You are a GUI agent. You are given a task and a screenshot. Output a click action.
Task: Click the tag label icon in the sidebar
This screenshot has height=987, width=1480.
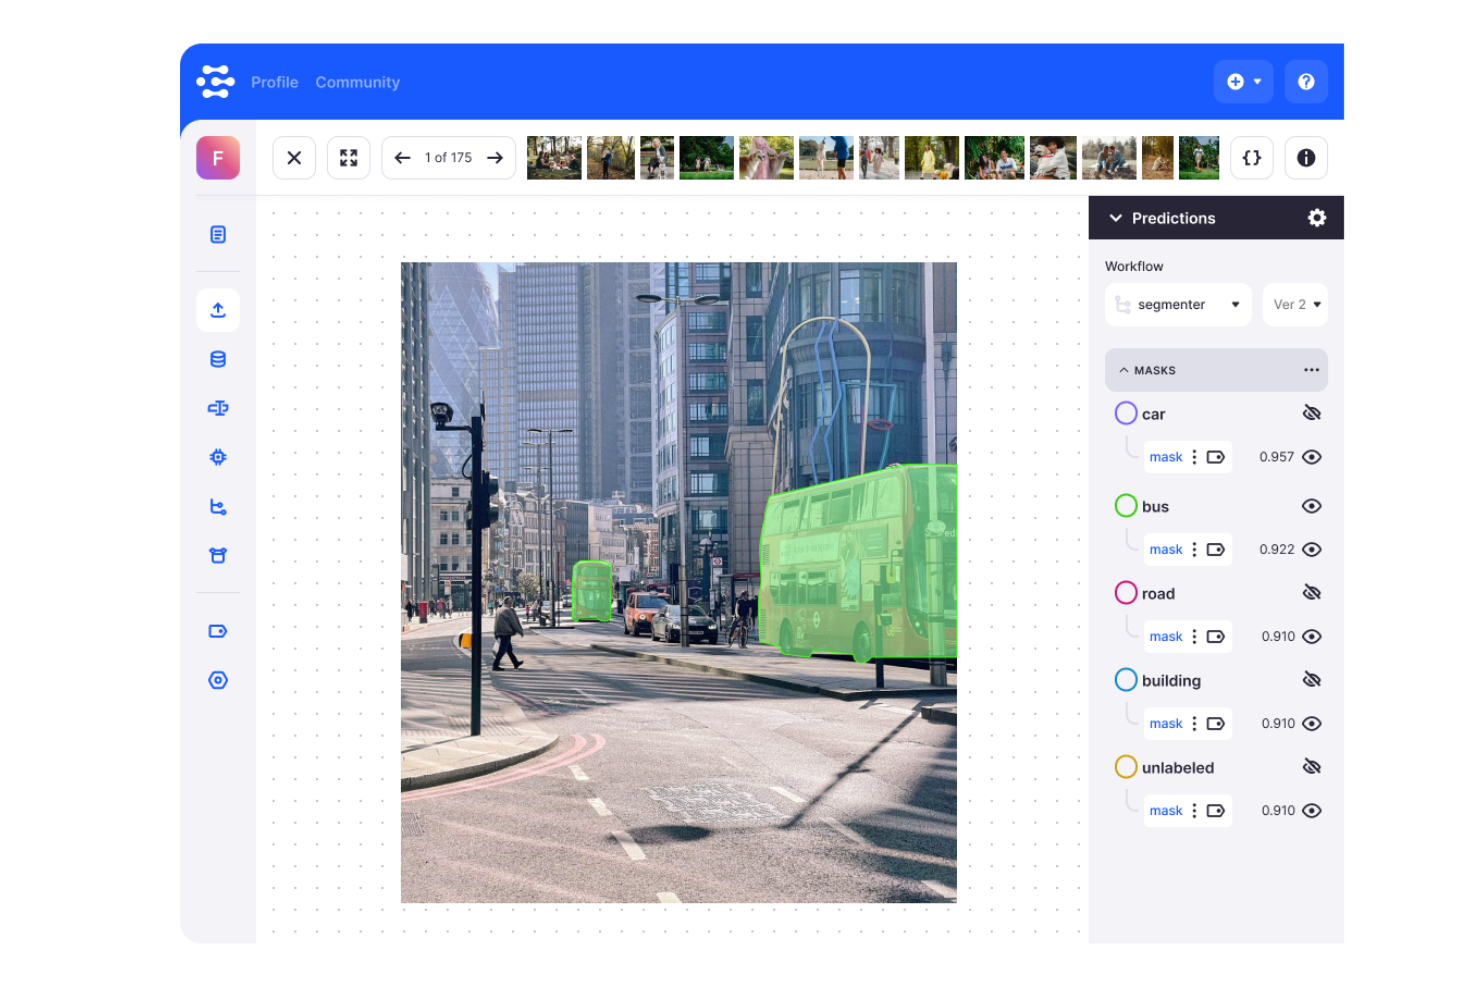[x=218, y=630]
